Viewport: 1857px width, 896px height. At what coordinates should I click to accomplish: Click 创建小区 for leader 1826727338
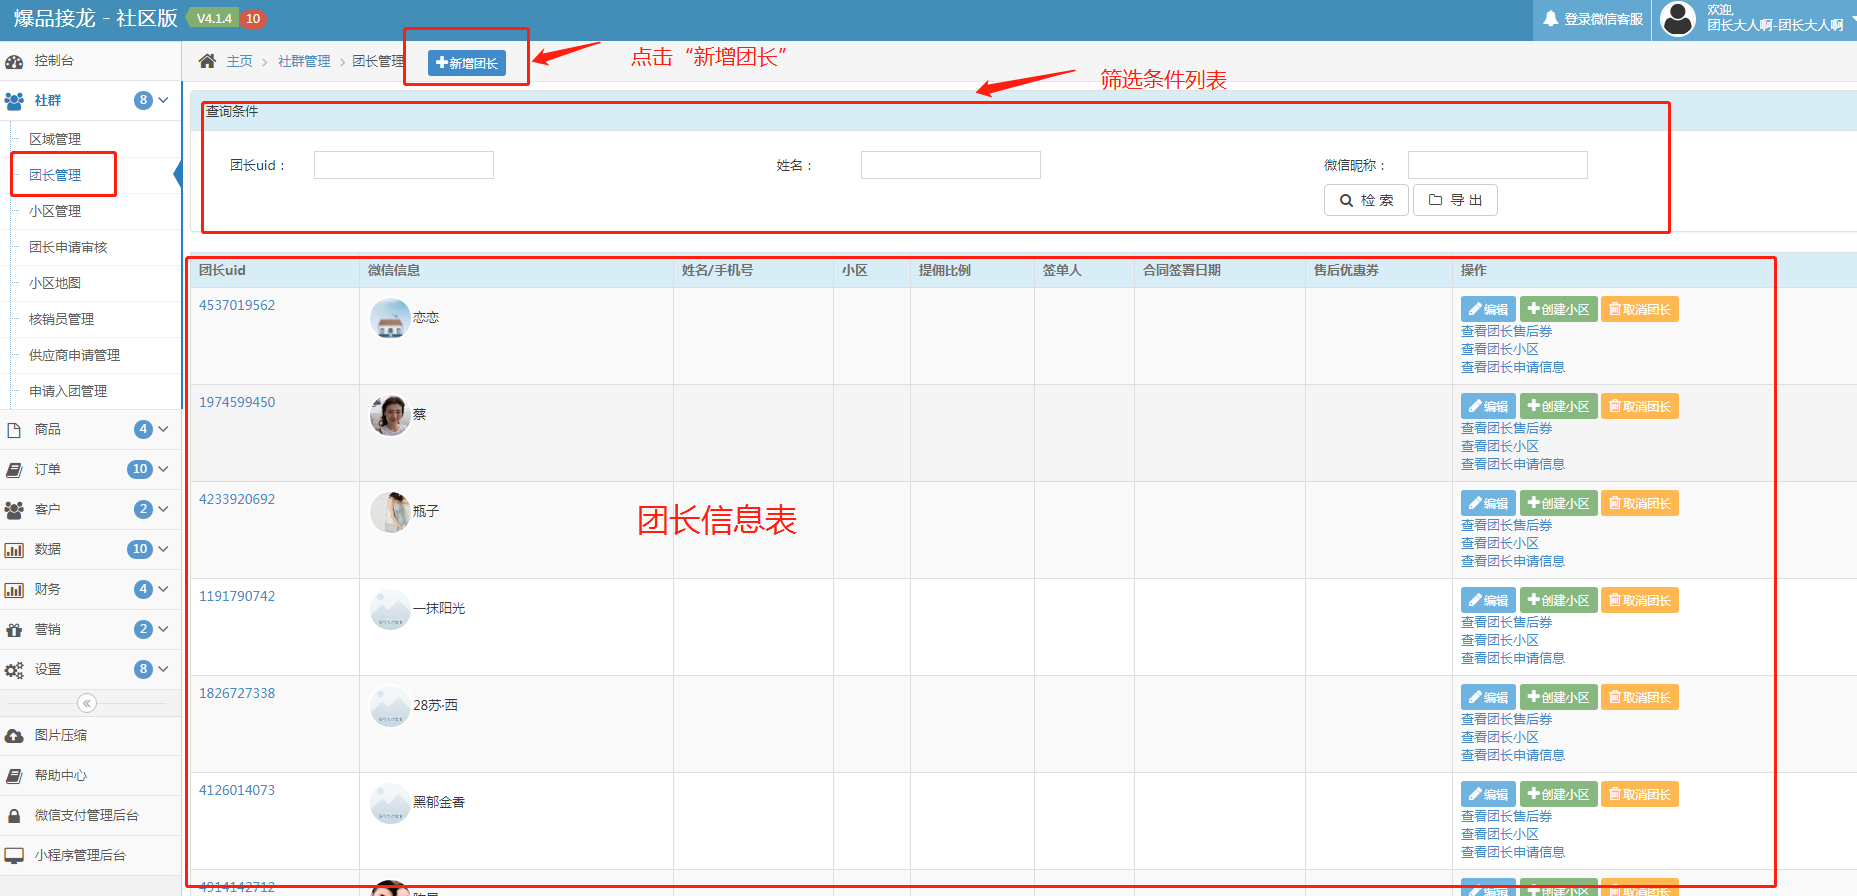(1558, 698)
